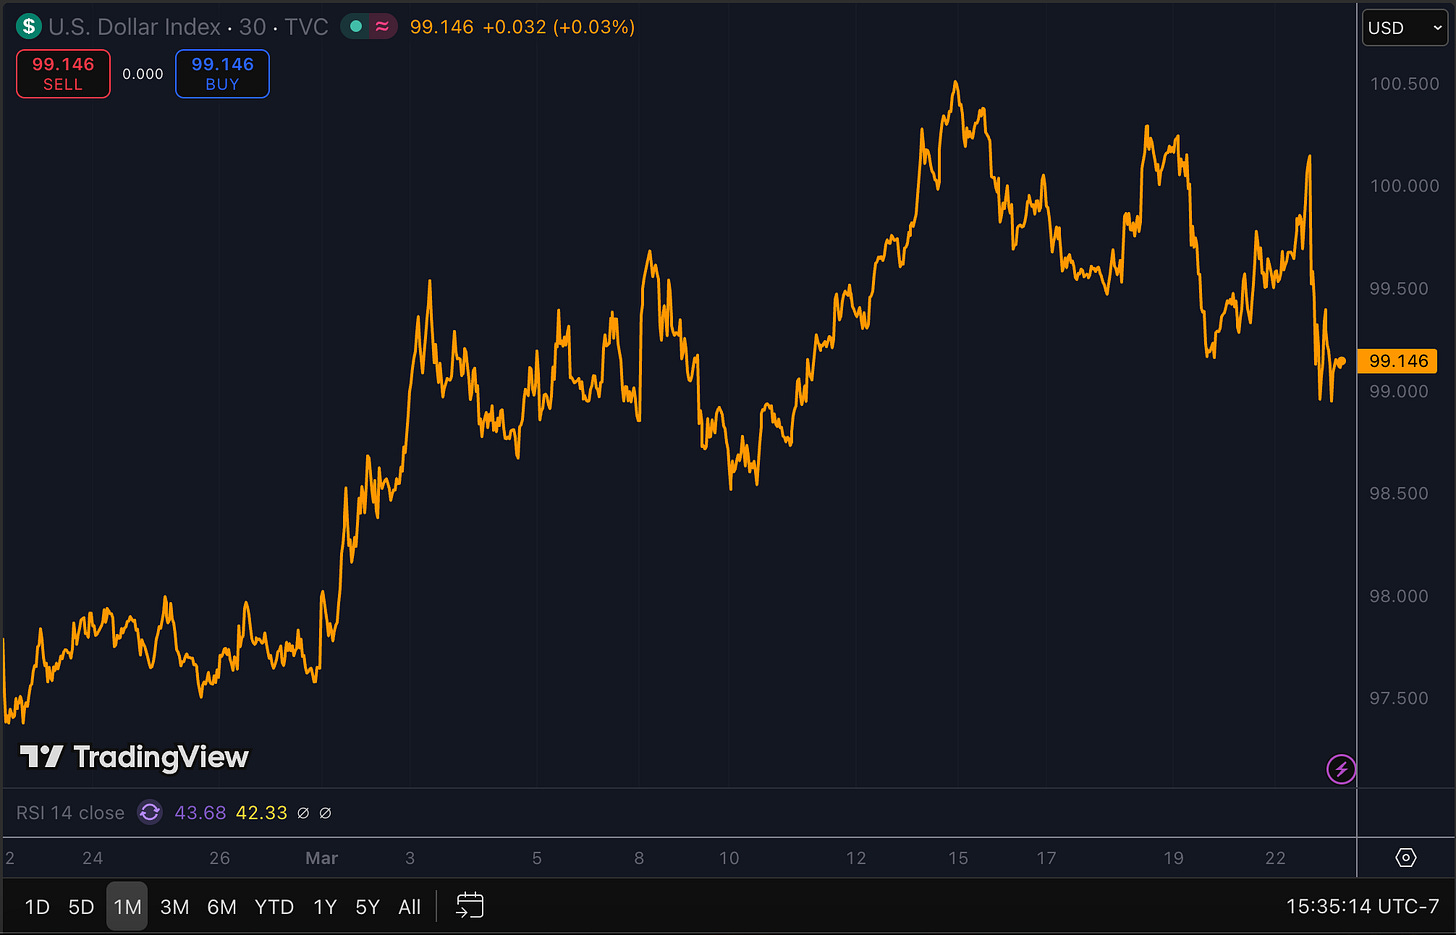Click the U.S. Dollar Index symbol title
Viewport: 1456px width, 935px height.
point(134,27)
